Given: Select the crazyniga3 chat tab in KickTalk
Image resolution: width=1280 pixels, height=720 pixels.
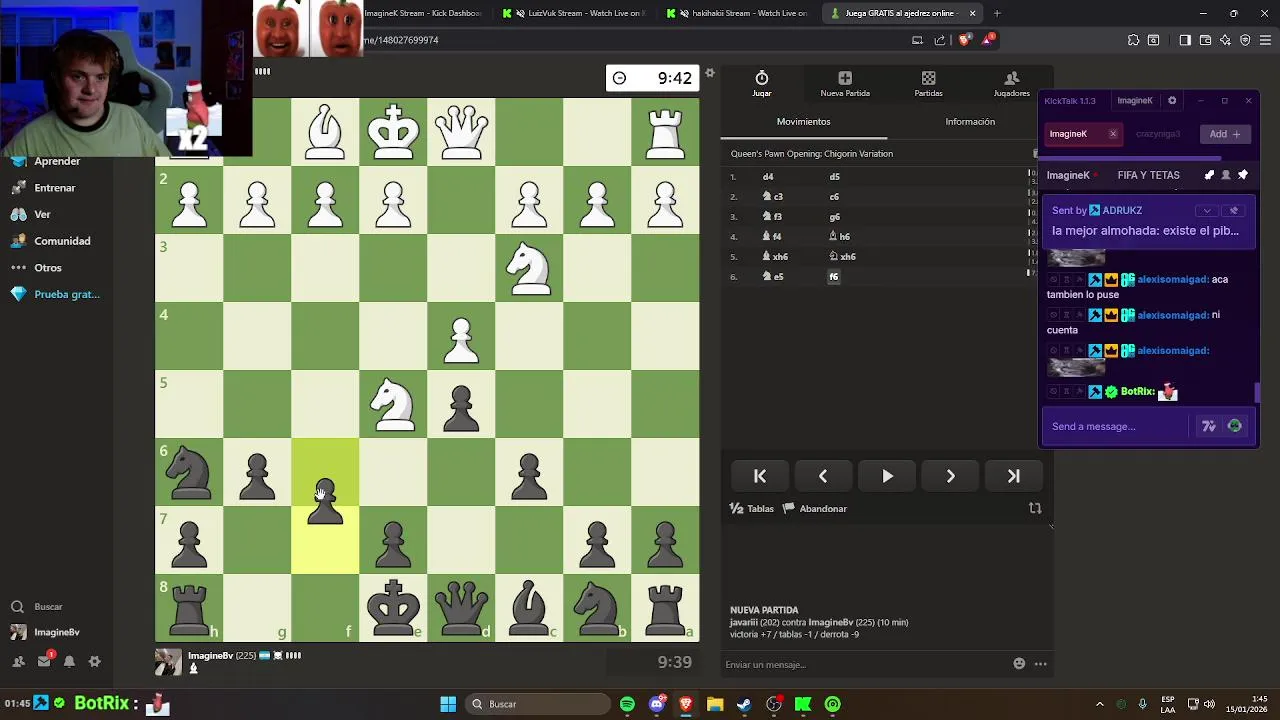Looking at the screenshot, I should pos(1157,134).
